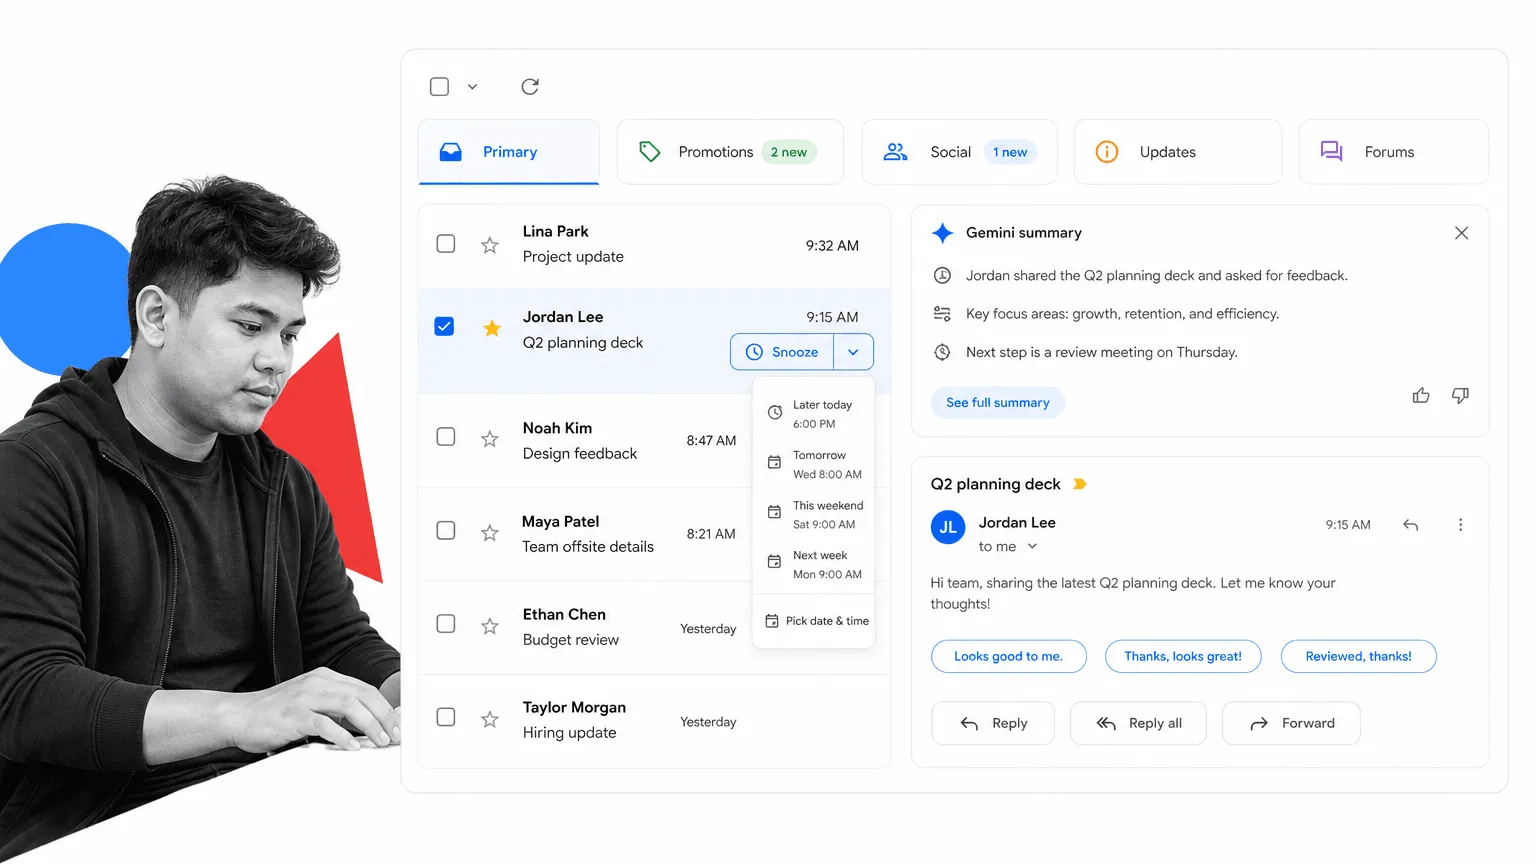Star the Noah Kim email
The width and height of the screenshot is (1536, 864).
(489, 438)
